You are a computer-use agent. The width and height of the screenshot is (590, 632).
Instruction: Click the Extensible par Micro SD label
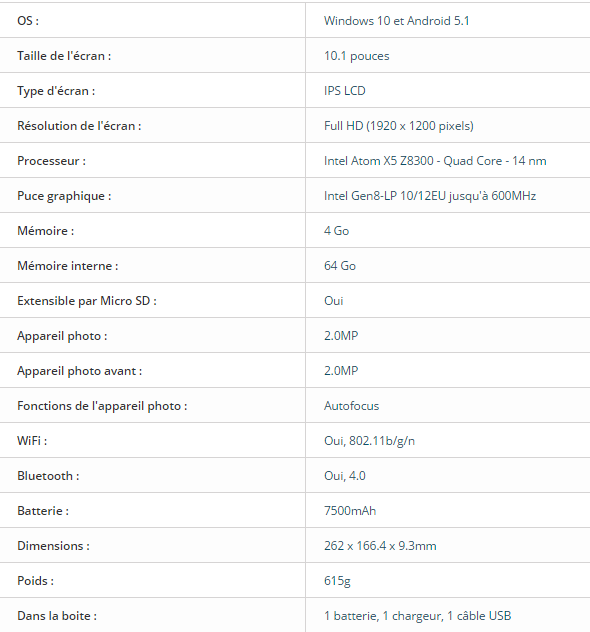point(87,301)
